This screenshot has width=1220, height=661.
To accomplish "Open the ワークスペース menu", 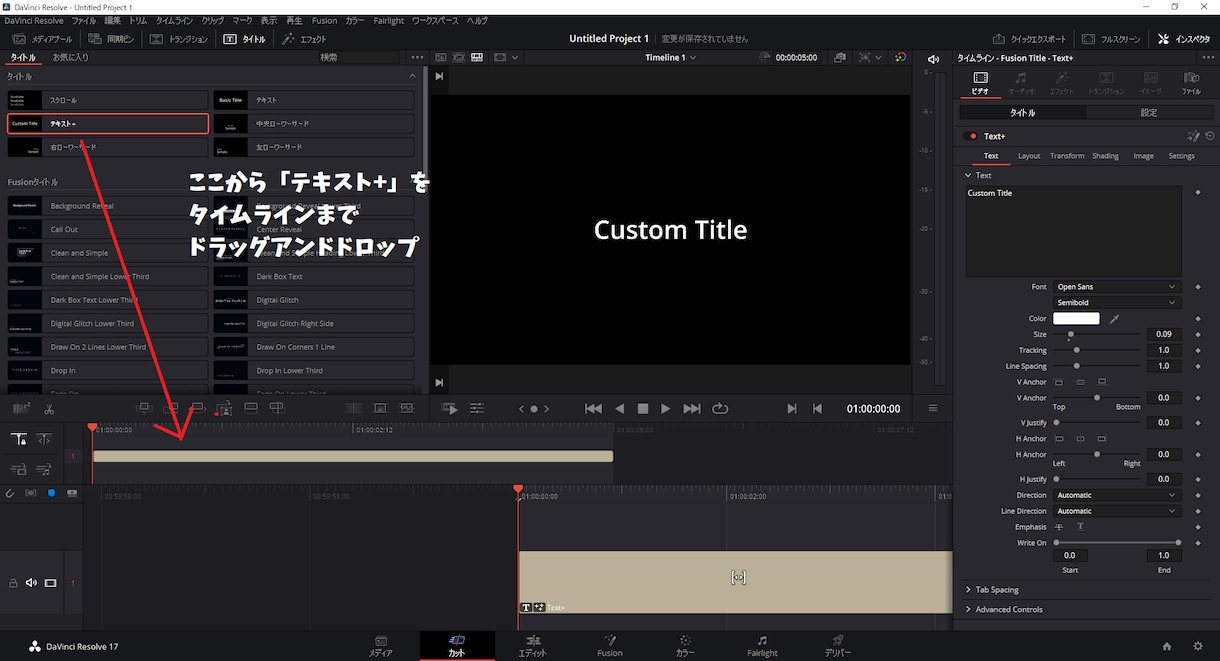I will click(436, 20).
